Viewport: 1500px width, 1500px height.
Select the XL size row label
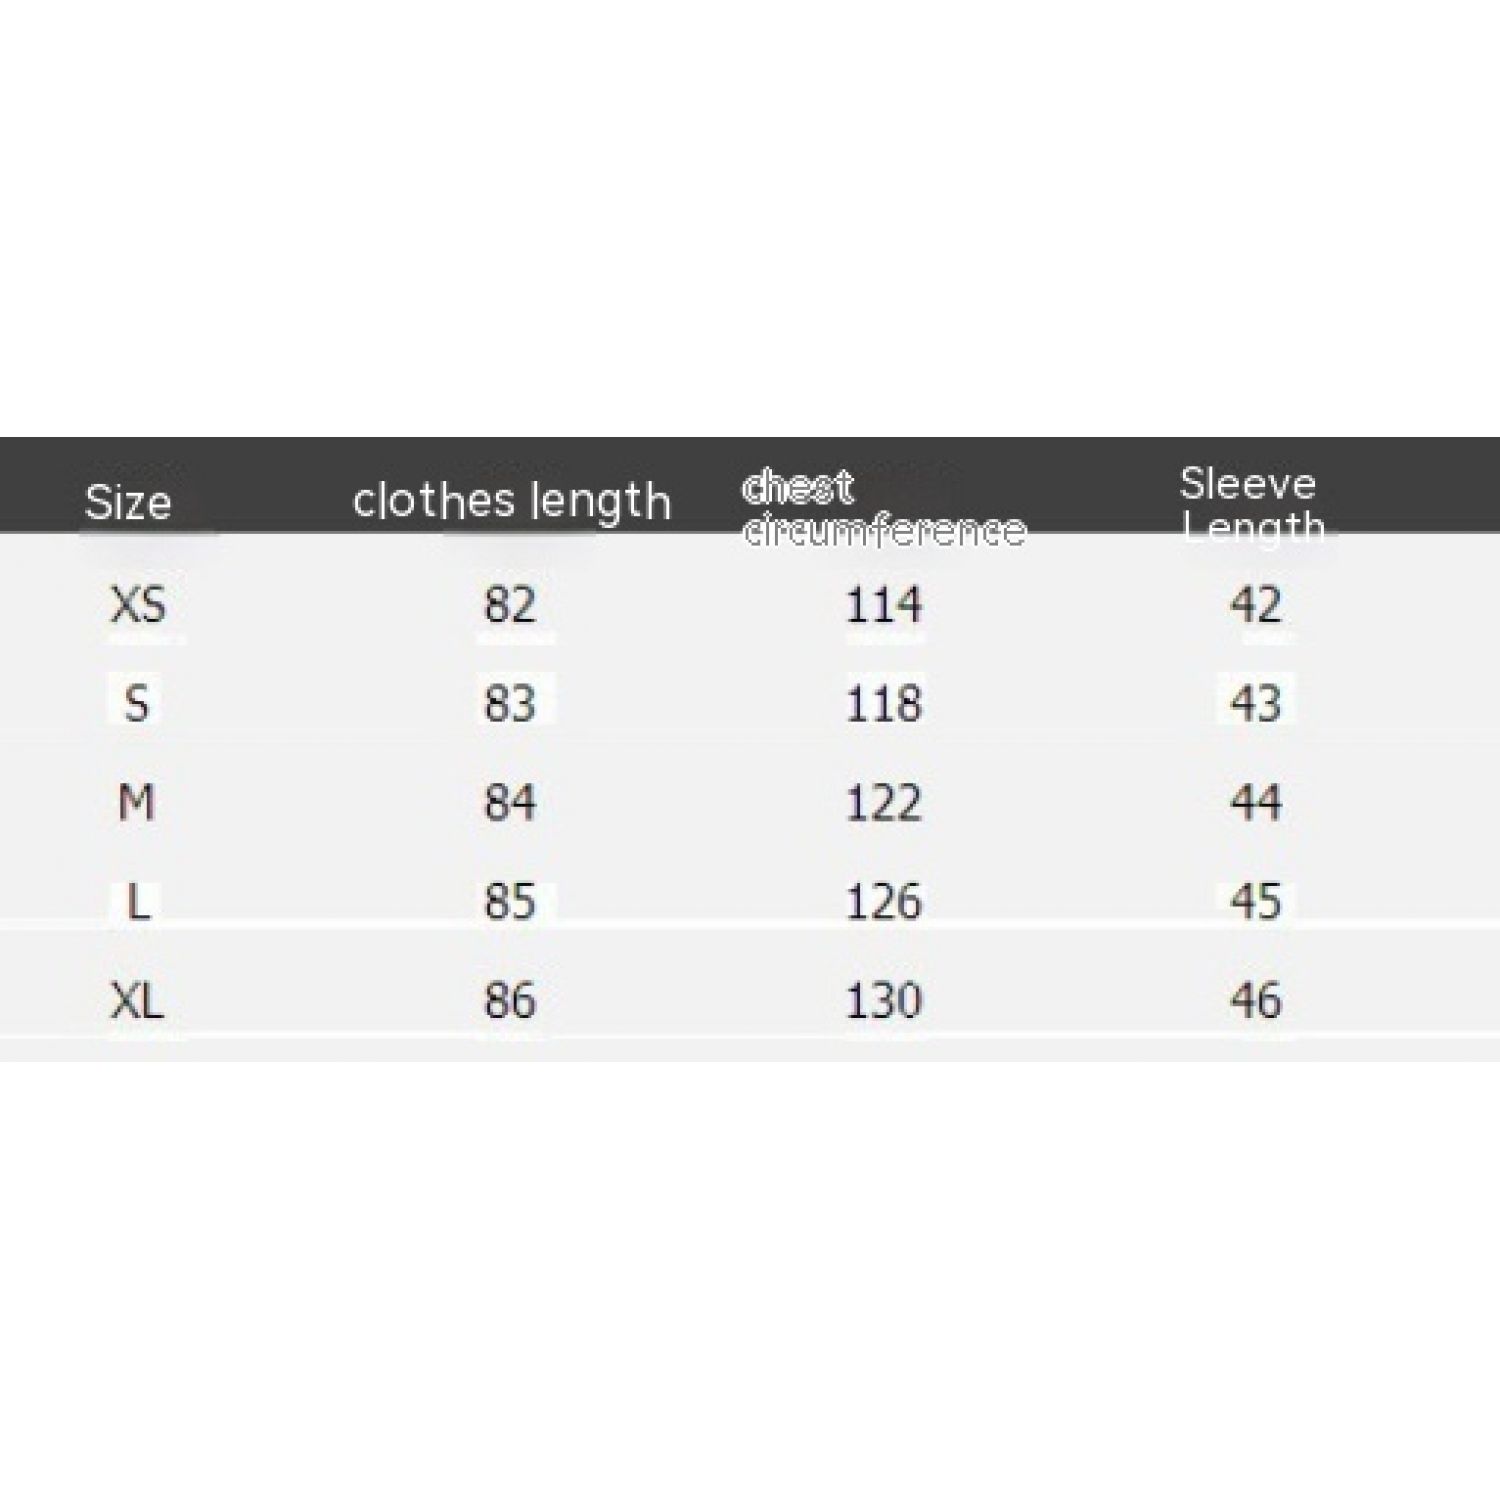pyautogui.click(x=137, y=1000)
